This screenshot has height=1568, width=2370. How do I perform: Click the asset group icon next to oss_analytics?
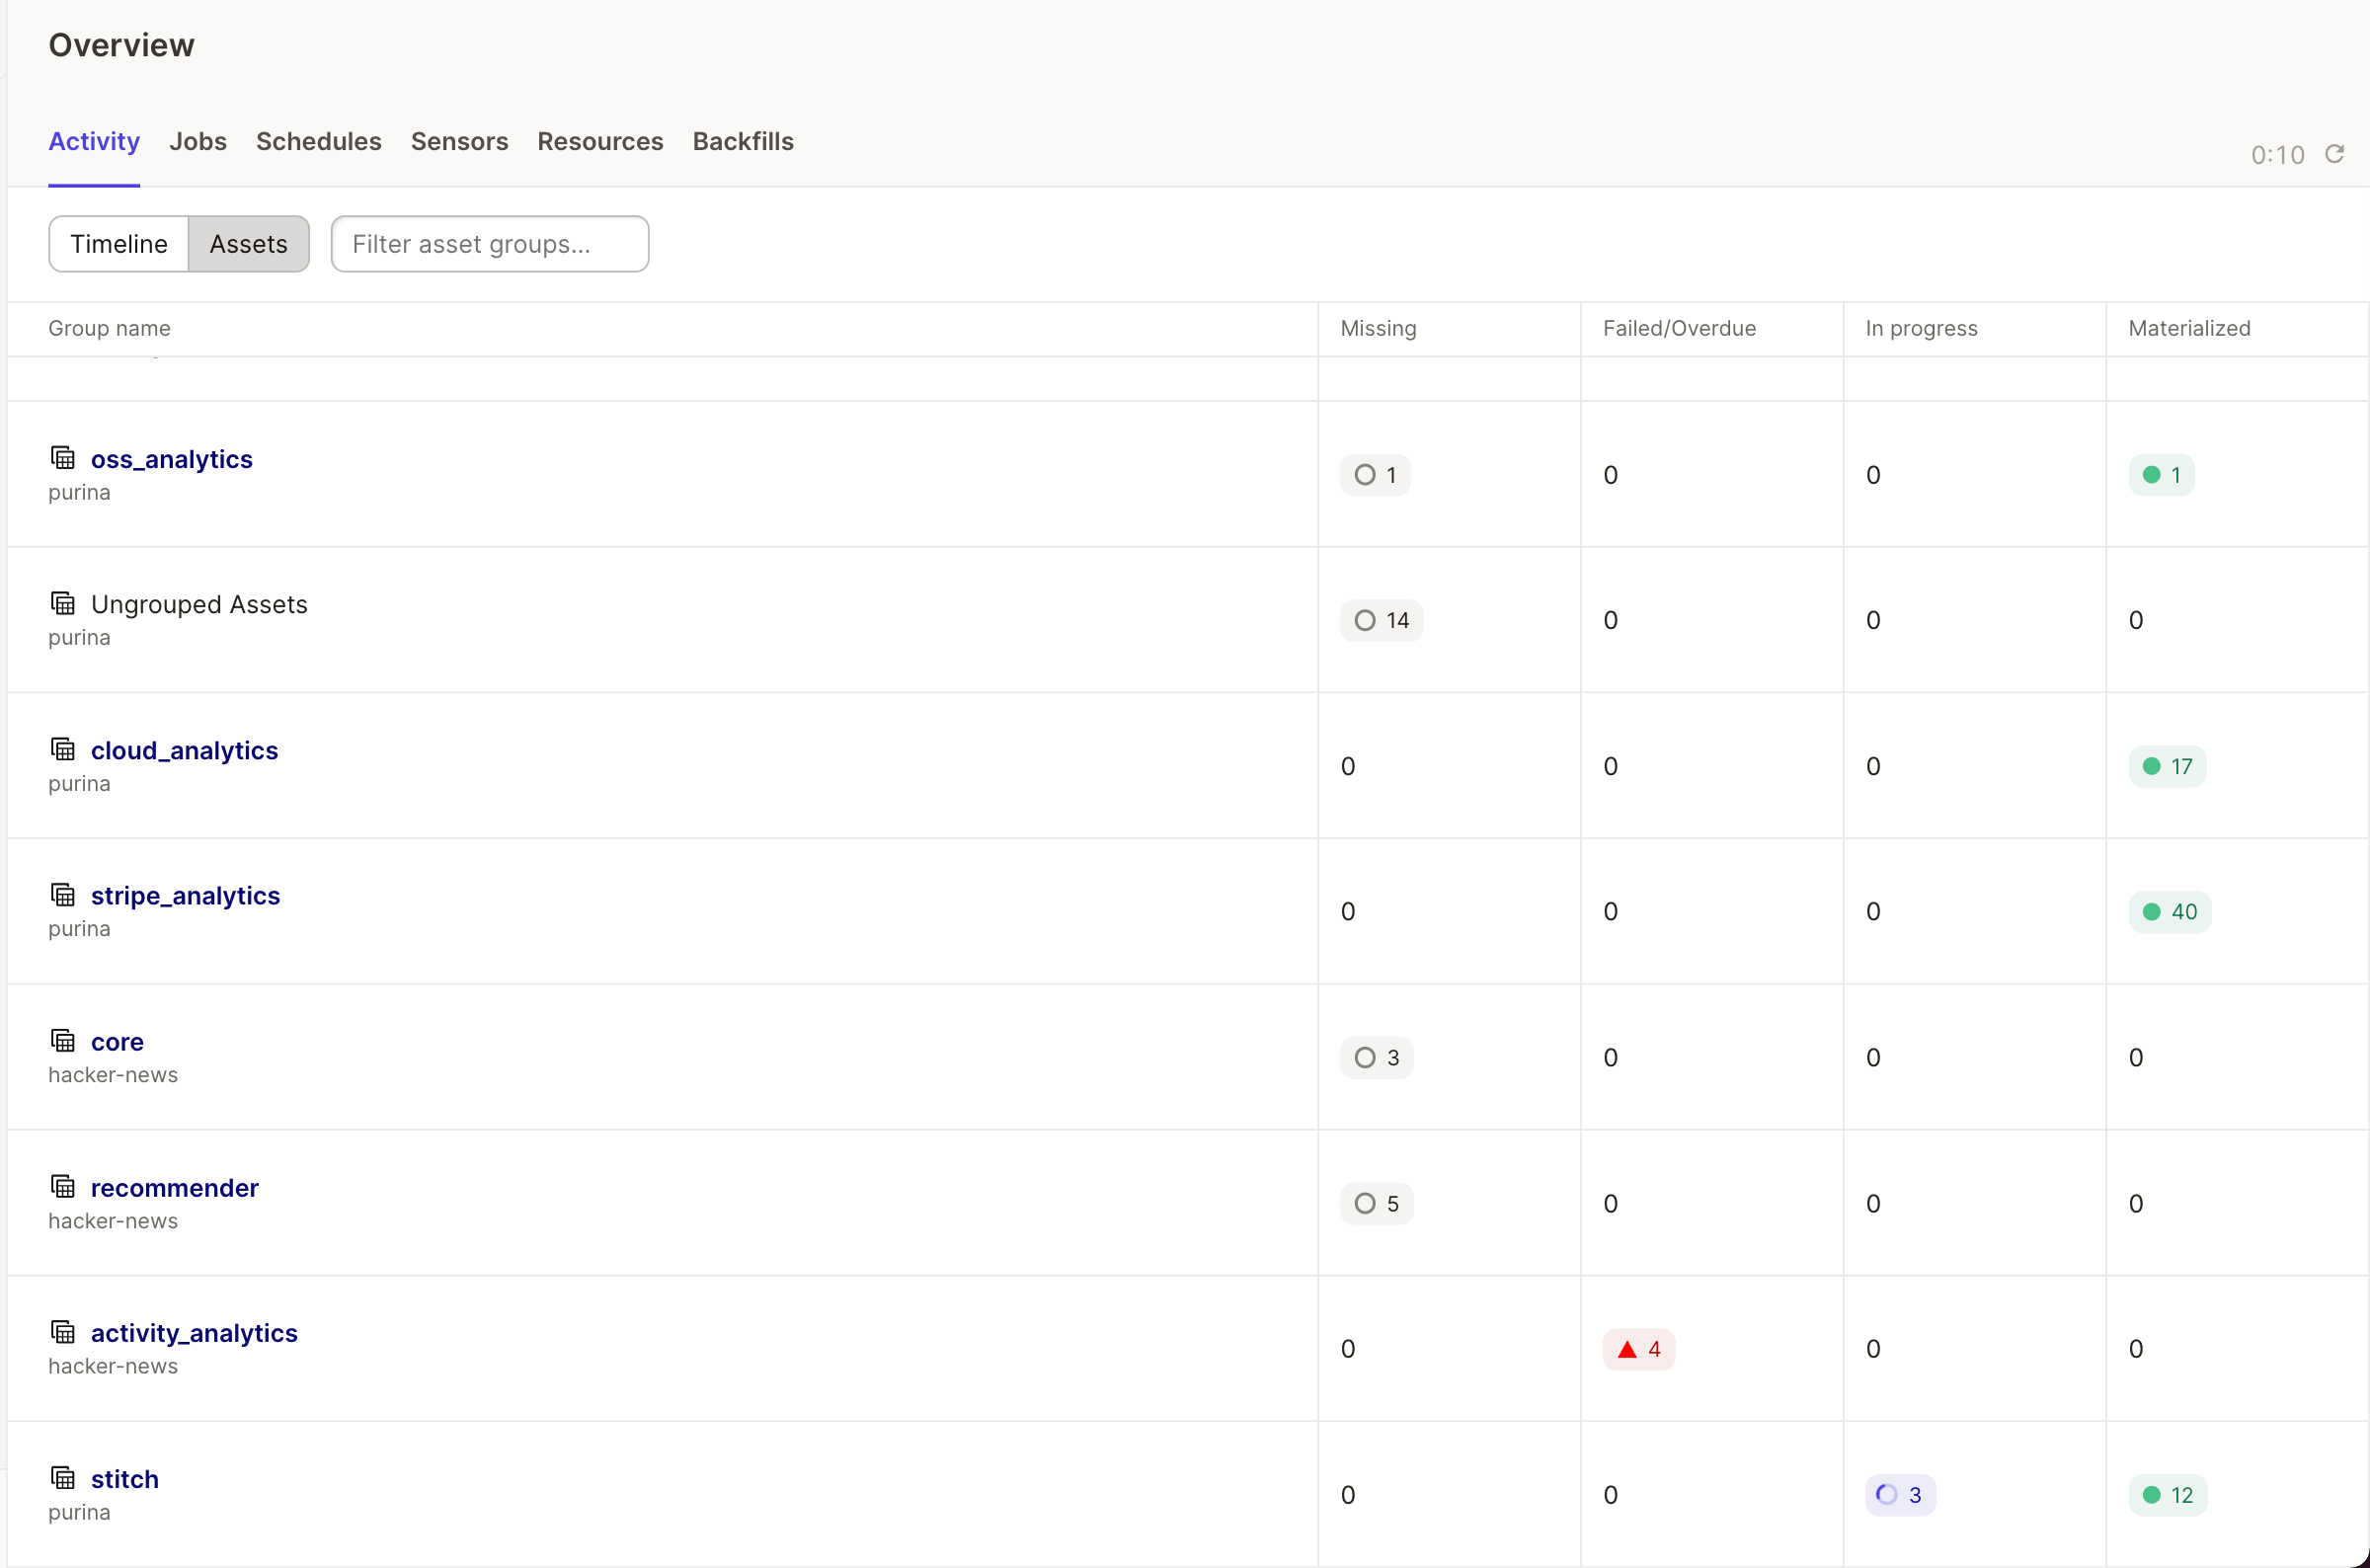tap(63, 458)
